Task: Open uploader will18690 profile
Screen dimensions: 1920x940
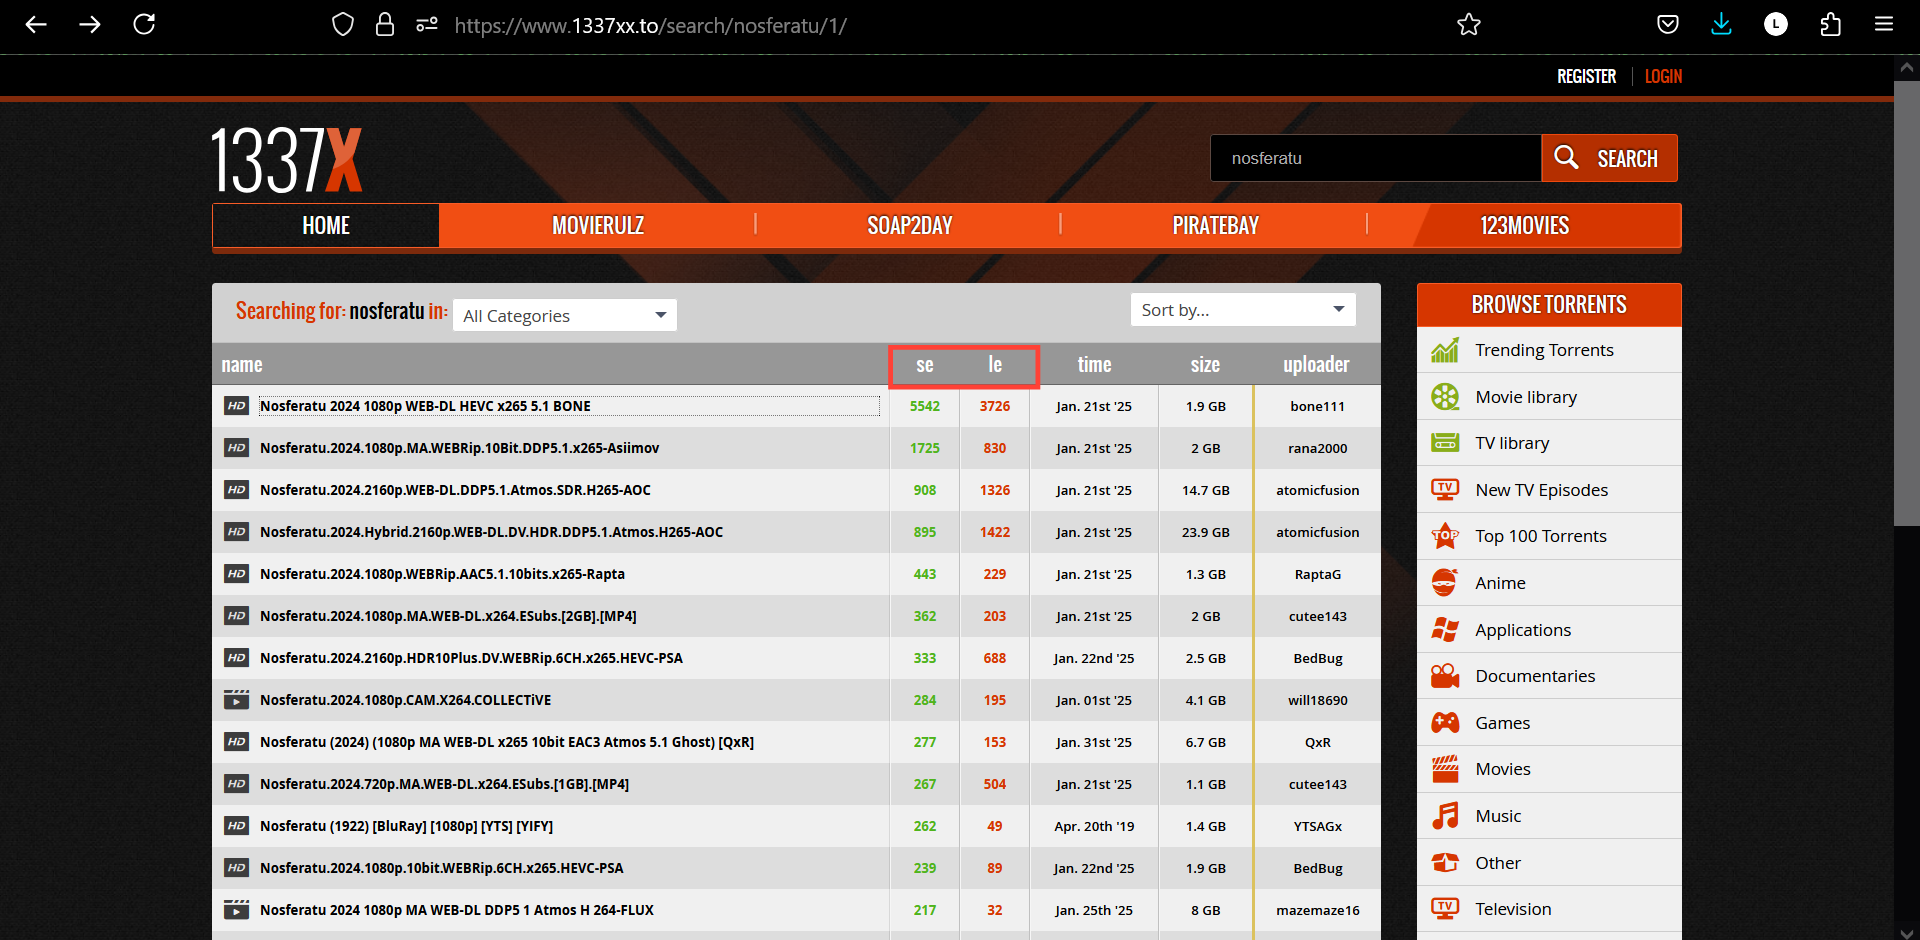Action: (1317, 700)
